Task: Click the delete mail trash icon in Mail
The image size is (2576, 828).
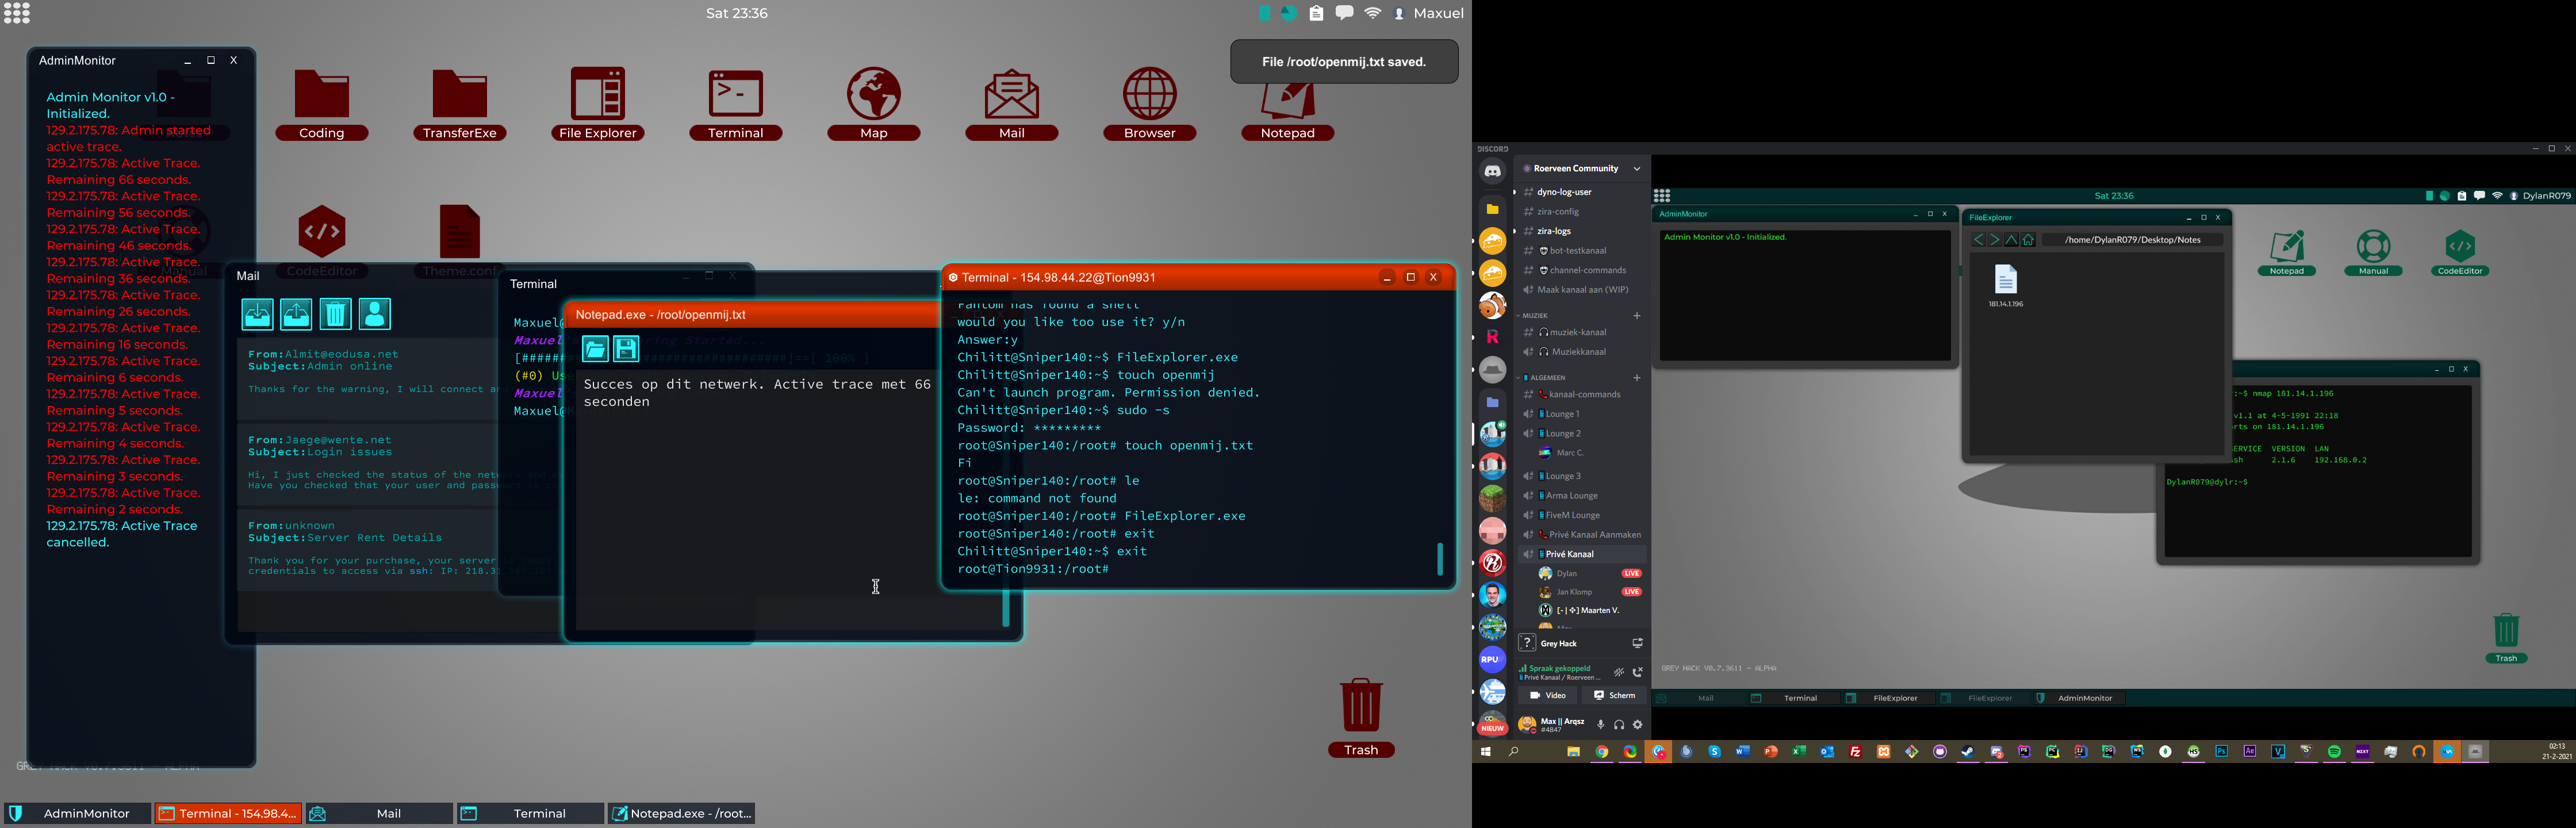Action: pyautogui.click(x=335, y=314)
